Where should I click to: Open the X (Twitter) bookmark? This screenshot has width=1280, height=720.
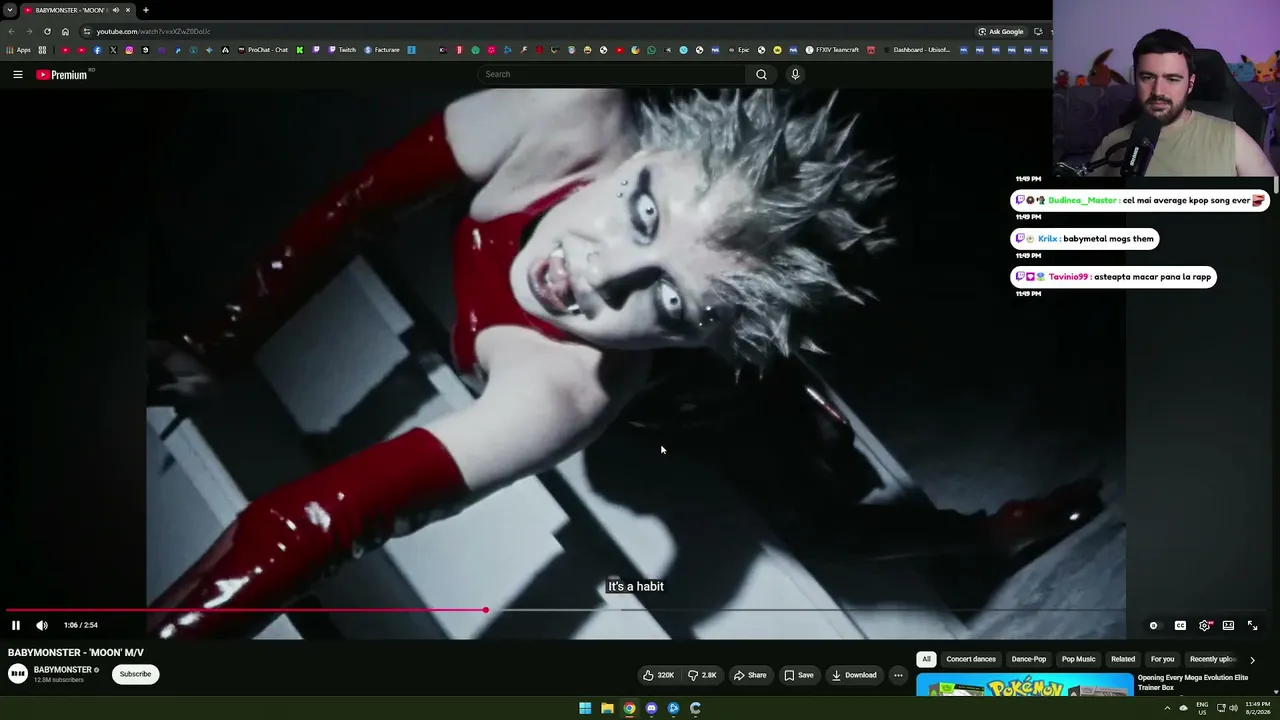(x=113, y=50)
